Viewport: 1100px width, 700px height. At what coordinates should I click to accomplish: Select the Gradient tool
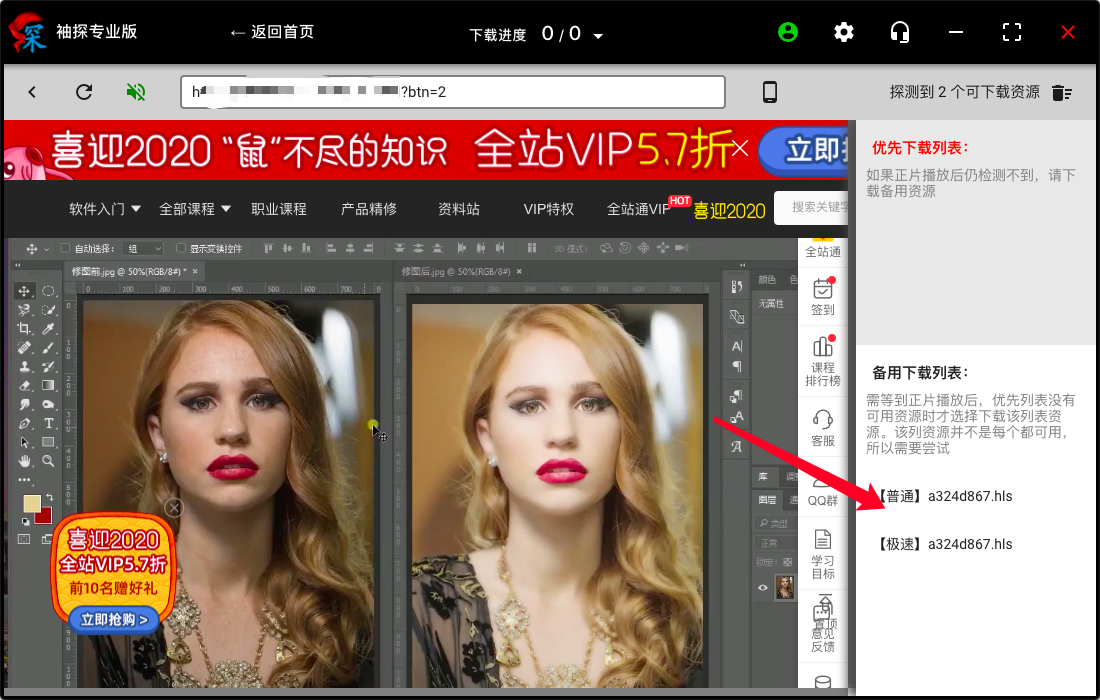[x=48, y=385]
